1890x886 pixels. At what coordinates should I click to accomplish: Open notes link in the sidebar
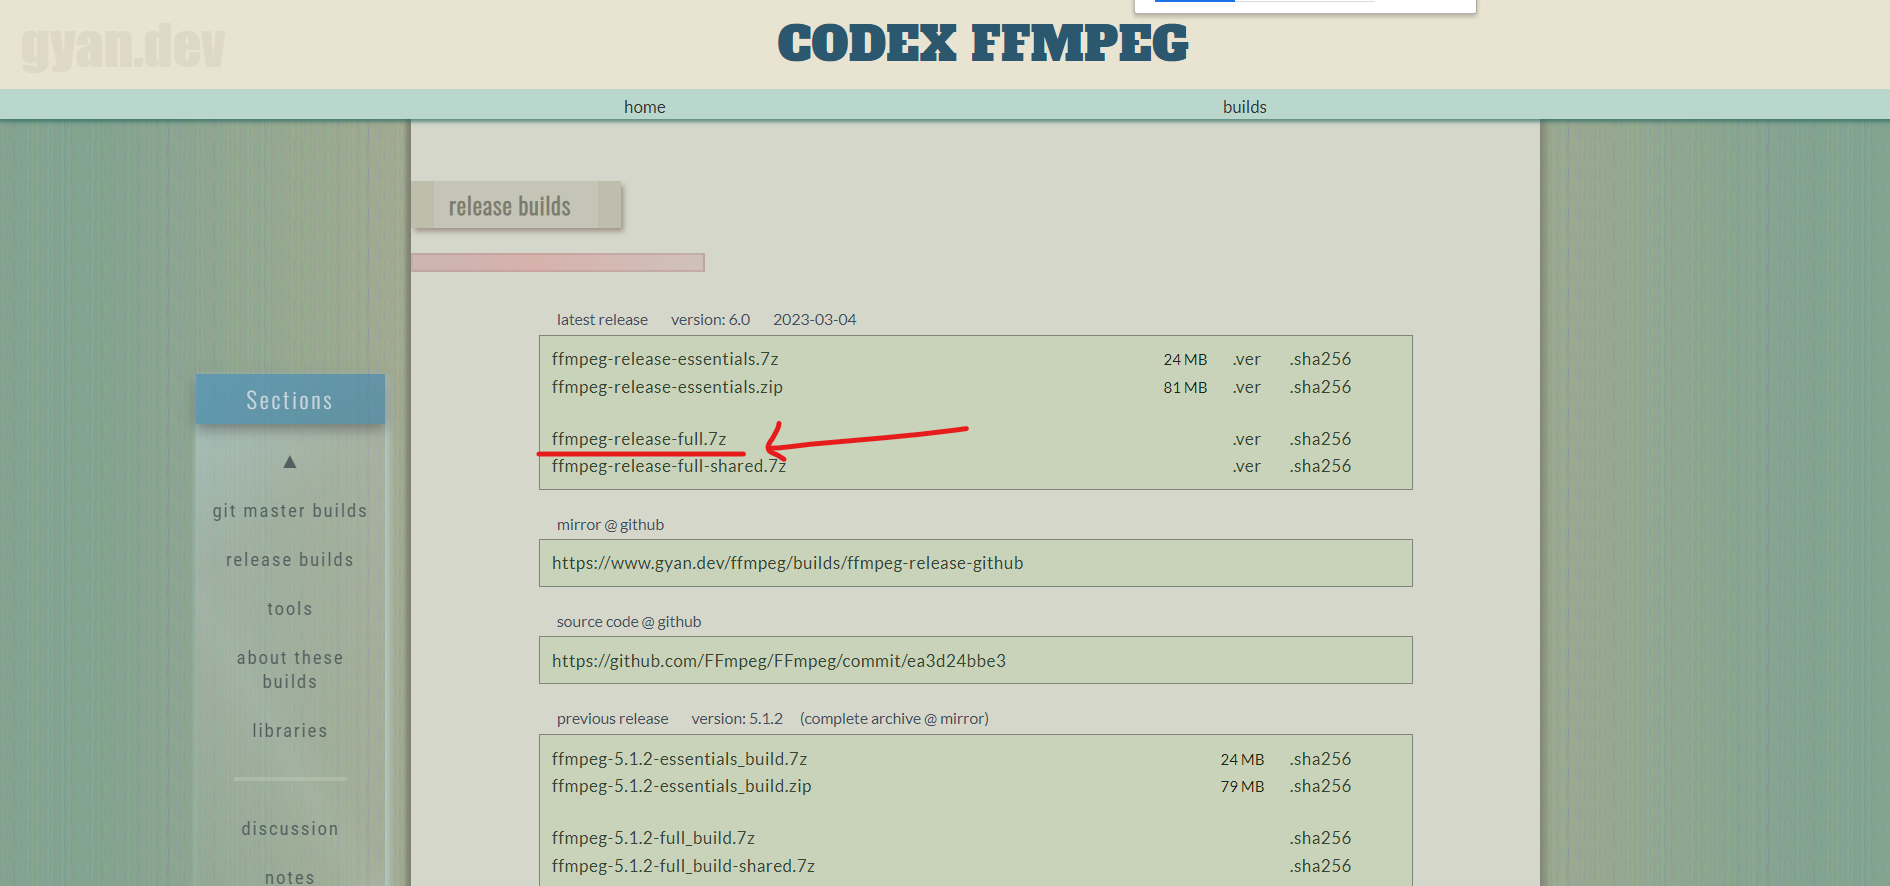[x=290, y=877]
